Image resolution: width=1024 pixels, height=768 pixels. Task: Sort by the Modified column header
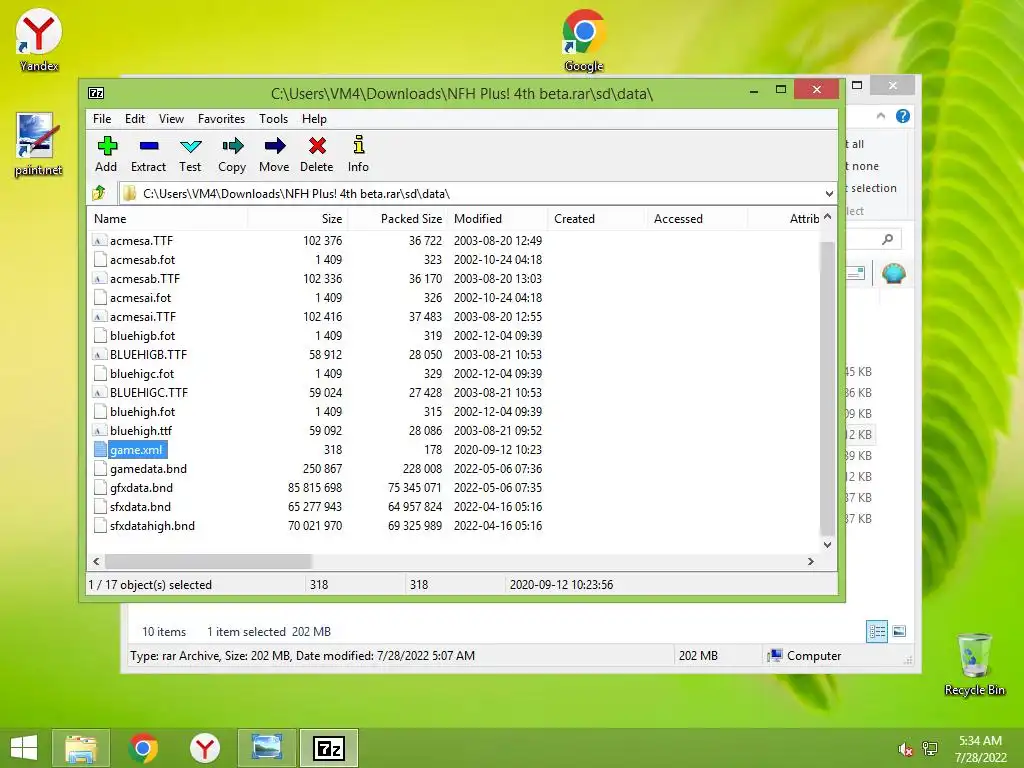click(498, 219)
